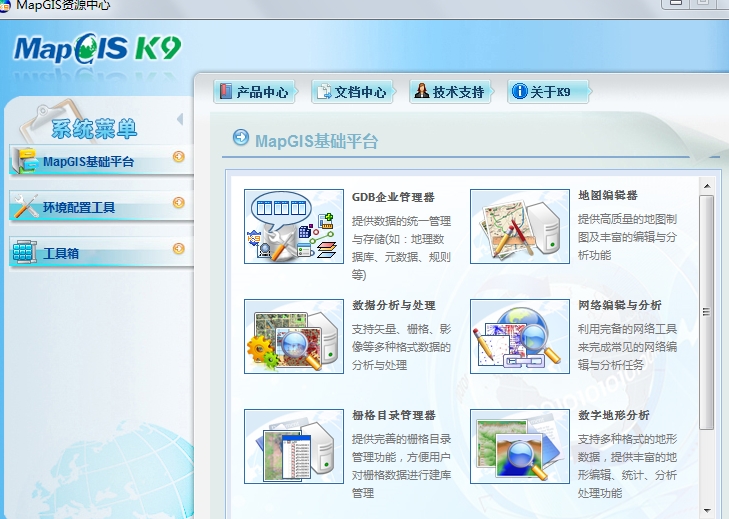Image resolution: width=729 pixels, height=519 pixels.
Task: Switch to the 关于K9 tab
Action: click(x=549, y=92)
